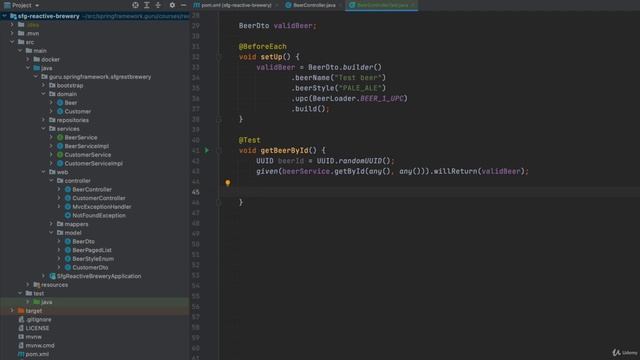Open the LICENSE file
The height and width of the screenshot is (360, 640).
[37, 328]
